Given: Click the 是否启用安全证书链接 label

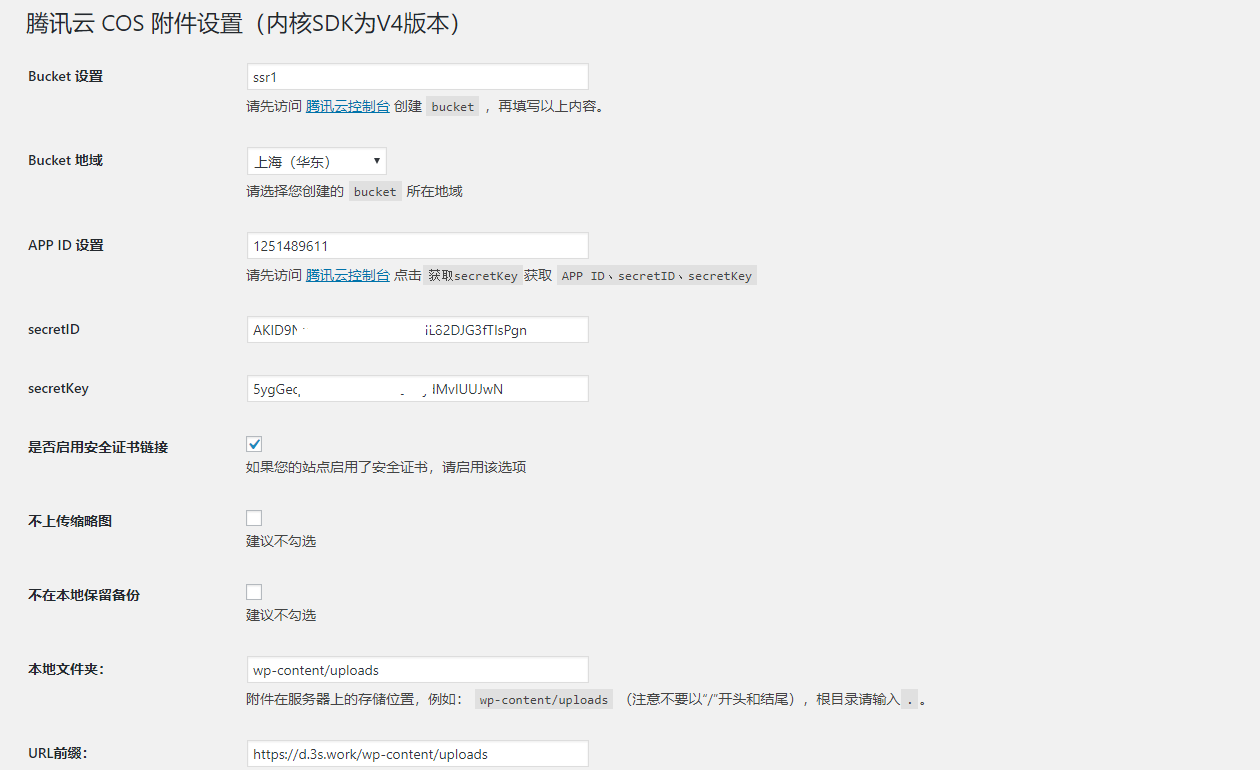Looking at the screenshot, I should click(x=98, y=447).
